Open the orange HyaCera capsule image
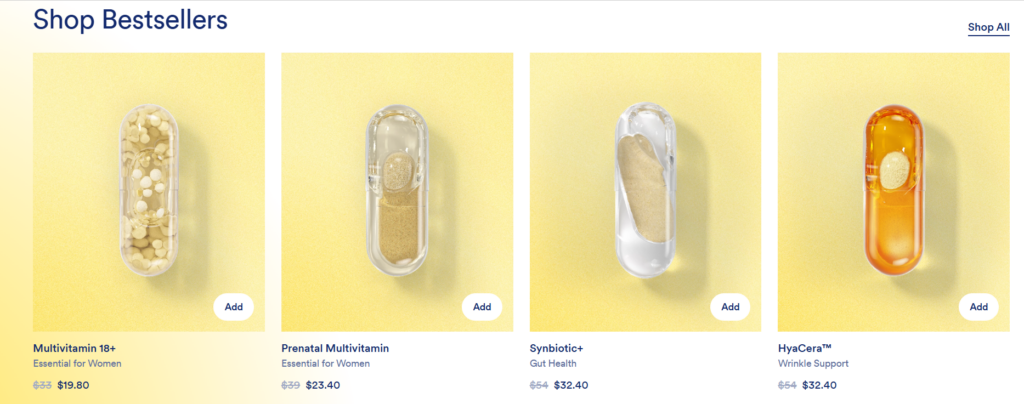The image size is (1024, 404). pos(893,190)
